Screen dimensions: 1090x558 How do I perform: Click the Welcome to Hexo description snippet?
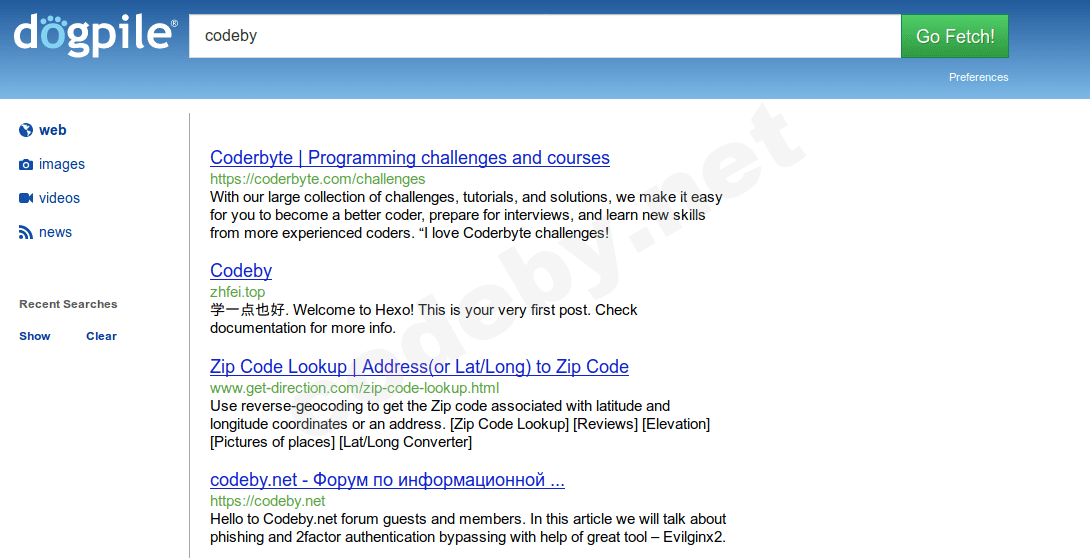point(423,319)
